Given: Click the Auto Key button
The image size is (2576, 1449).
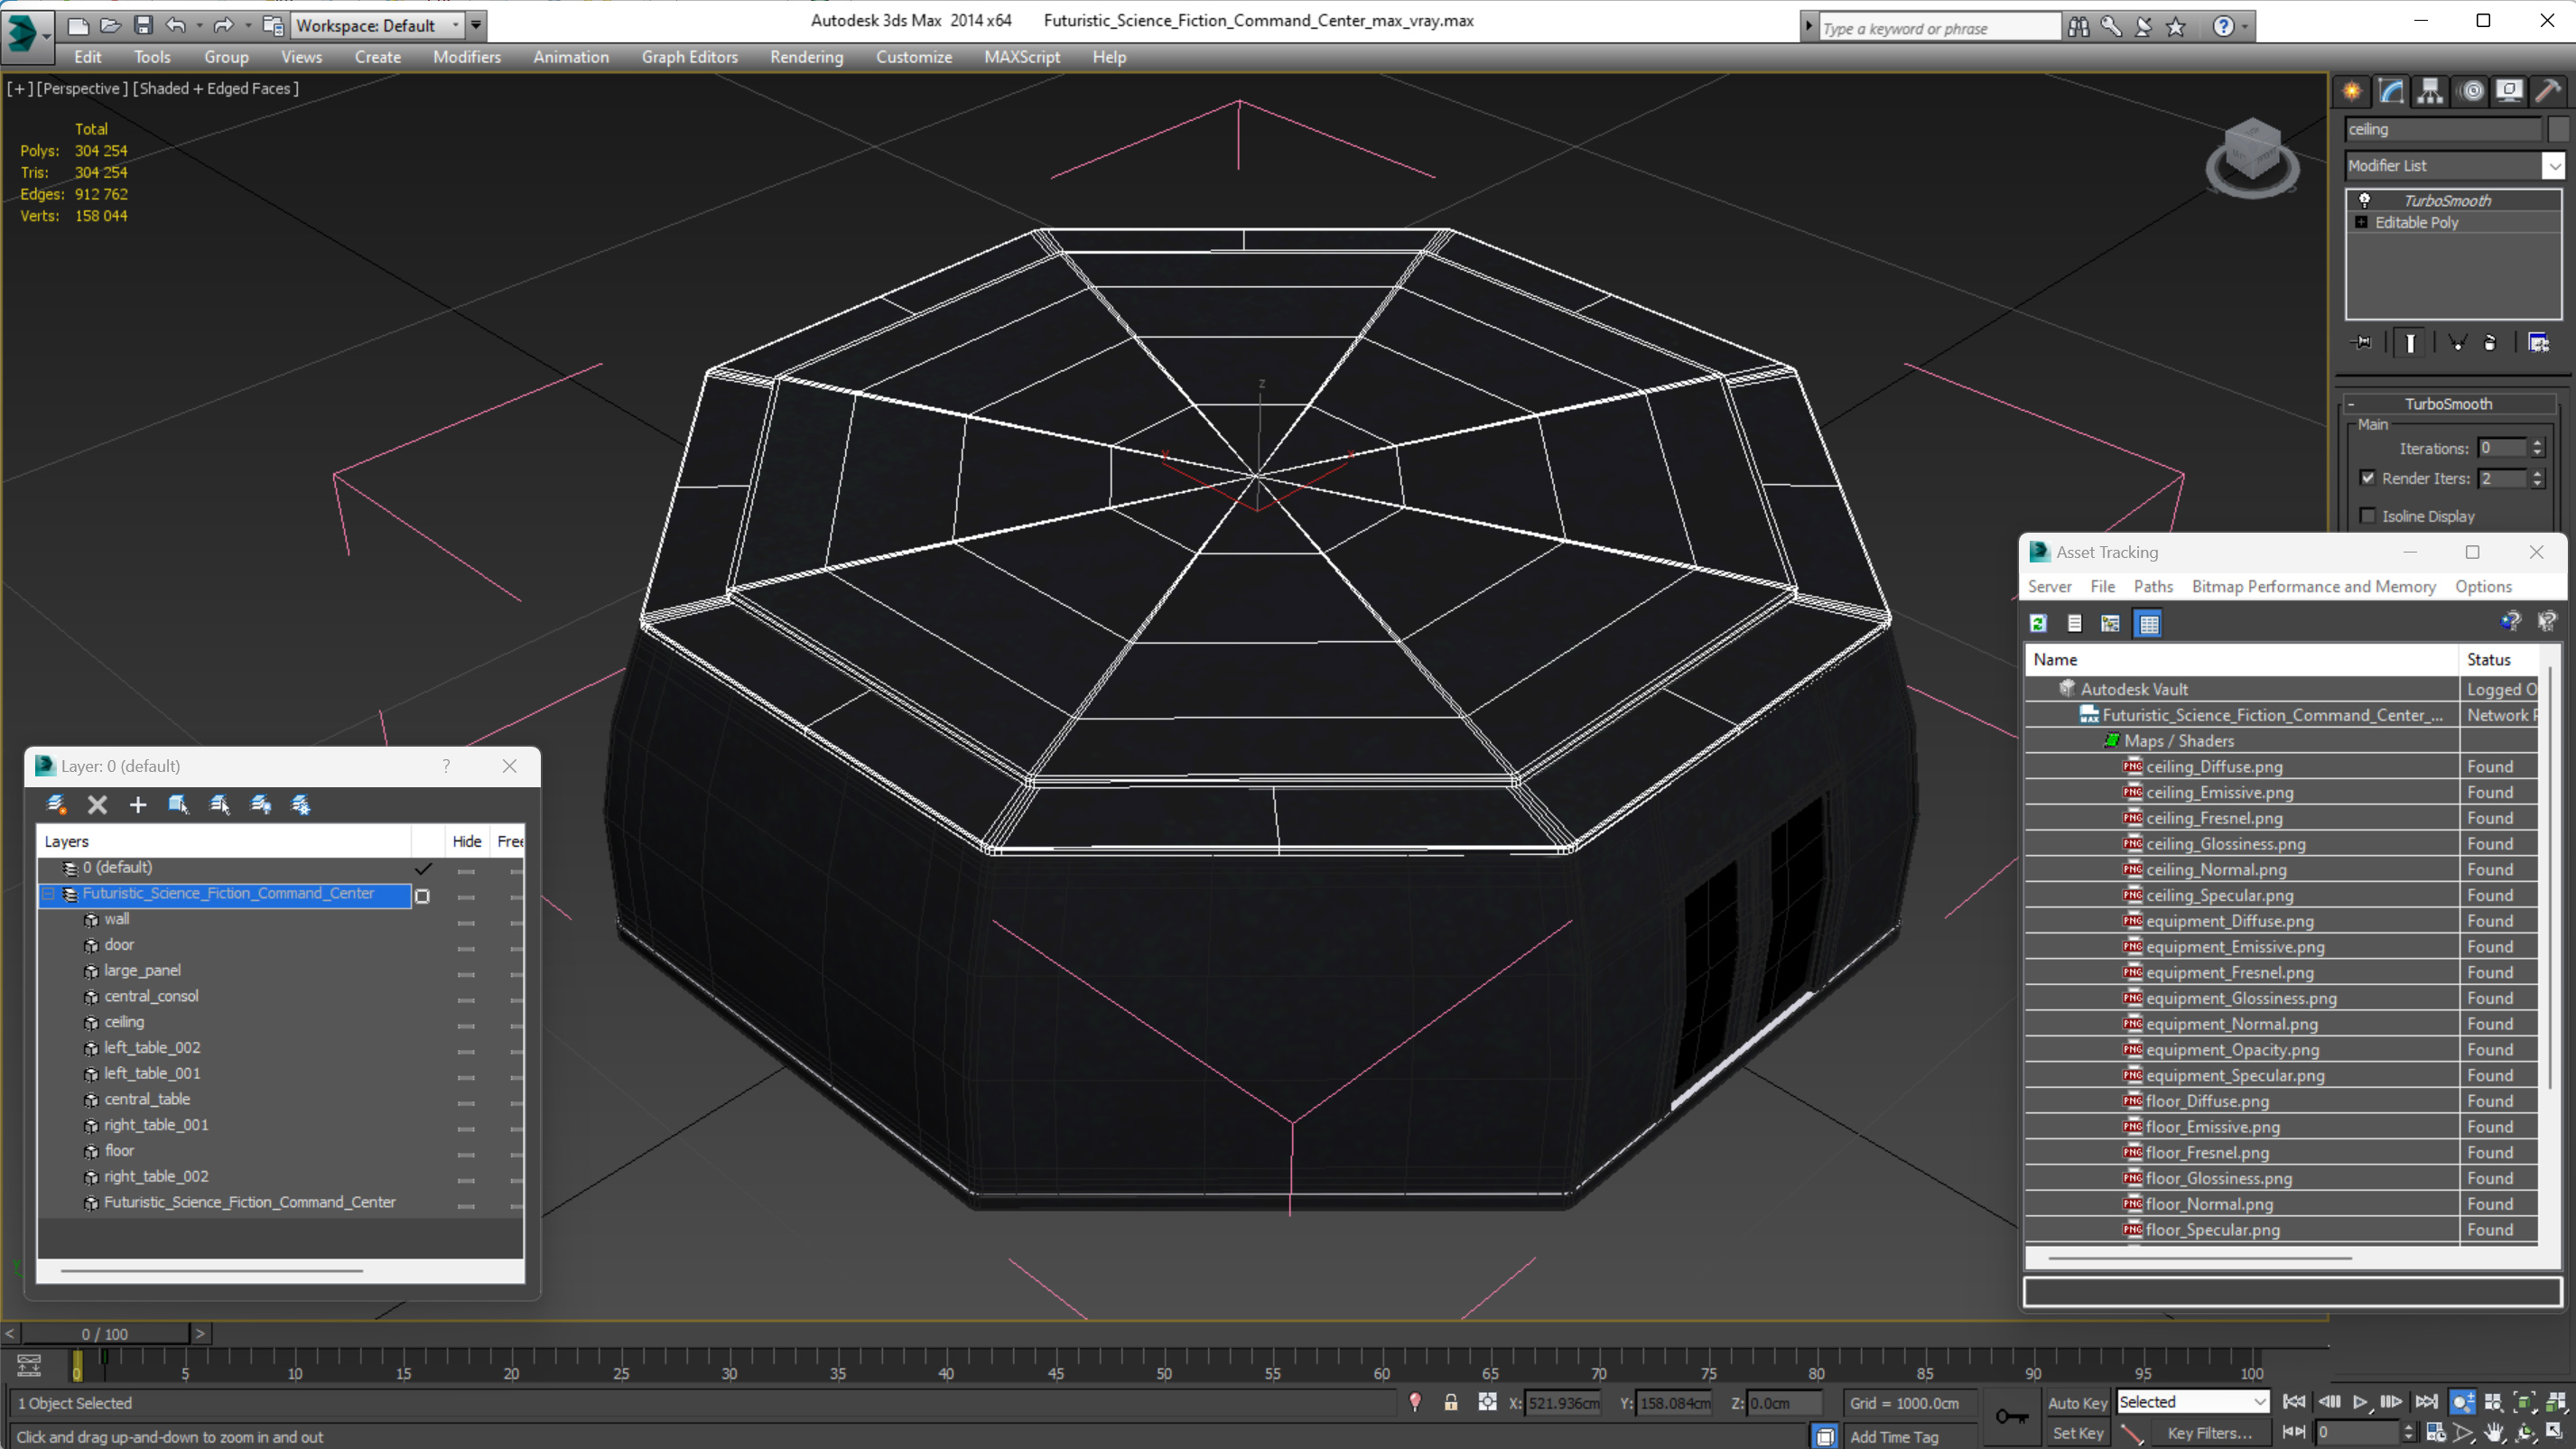Looking at the screenshot, I should (x=2077, y=1402).
